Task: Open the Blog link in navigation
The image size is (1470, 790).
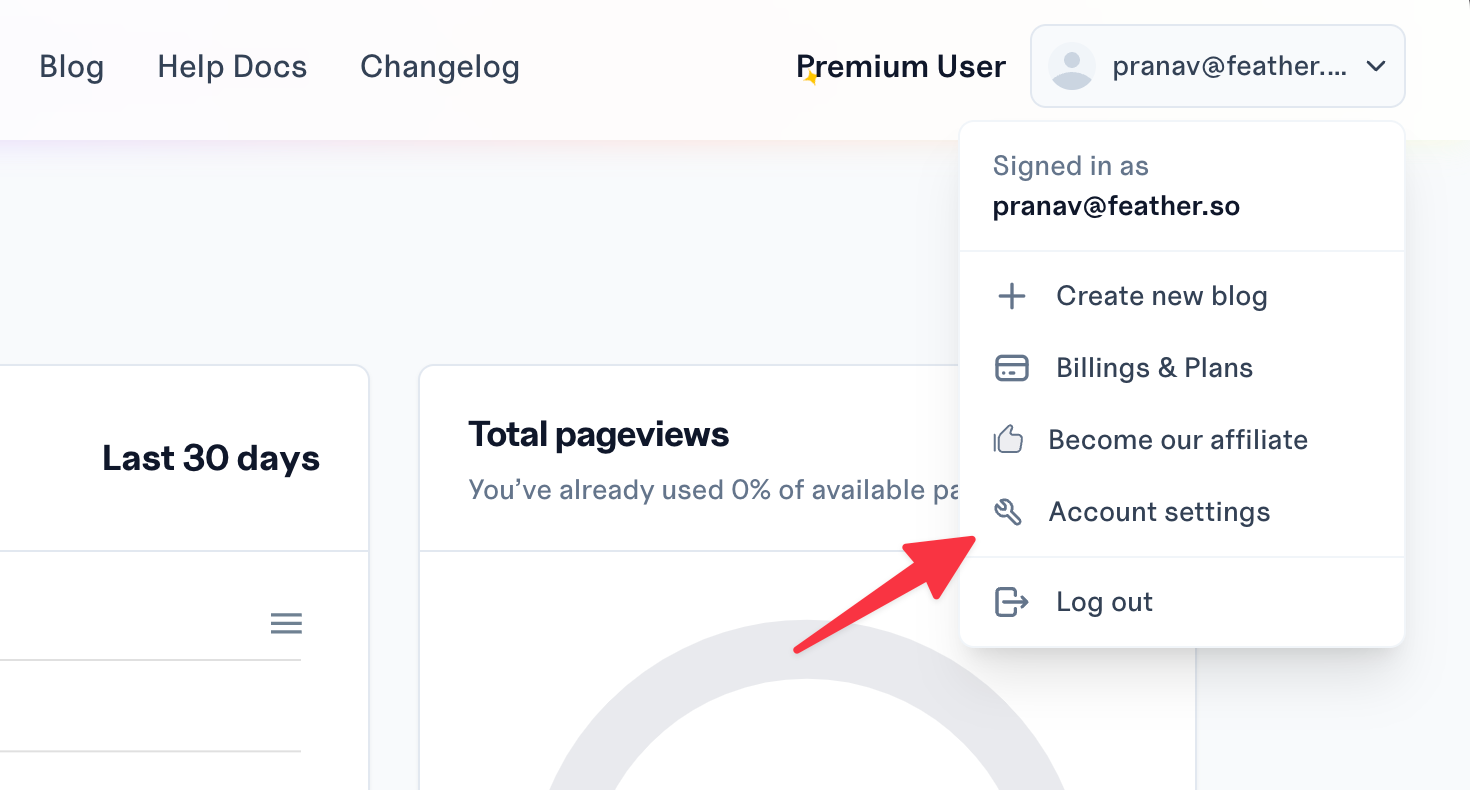Action: click(71, 67)
